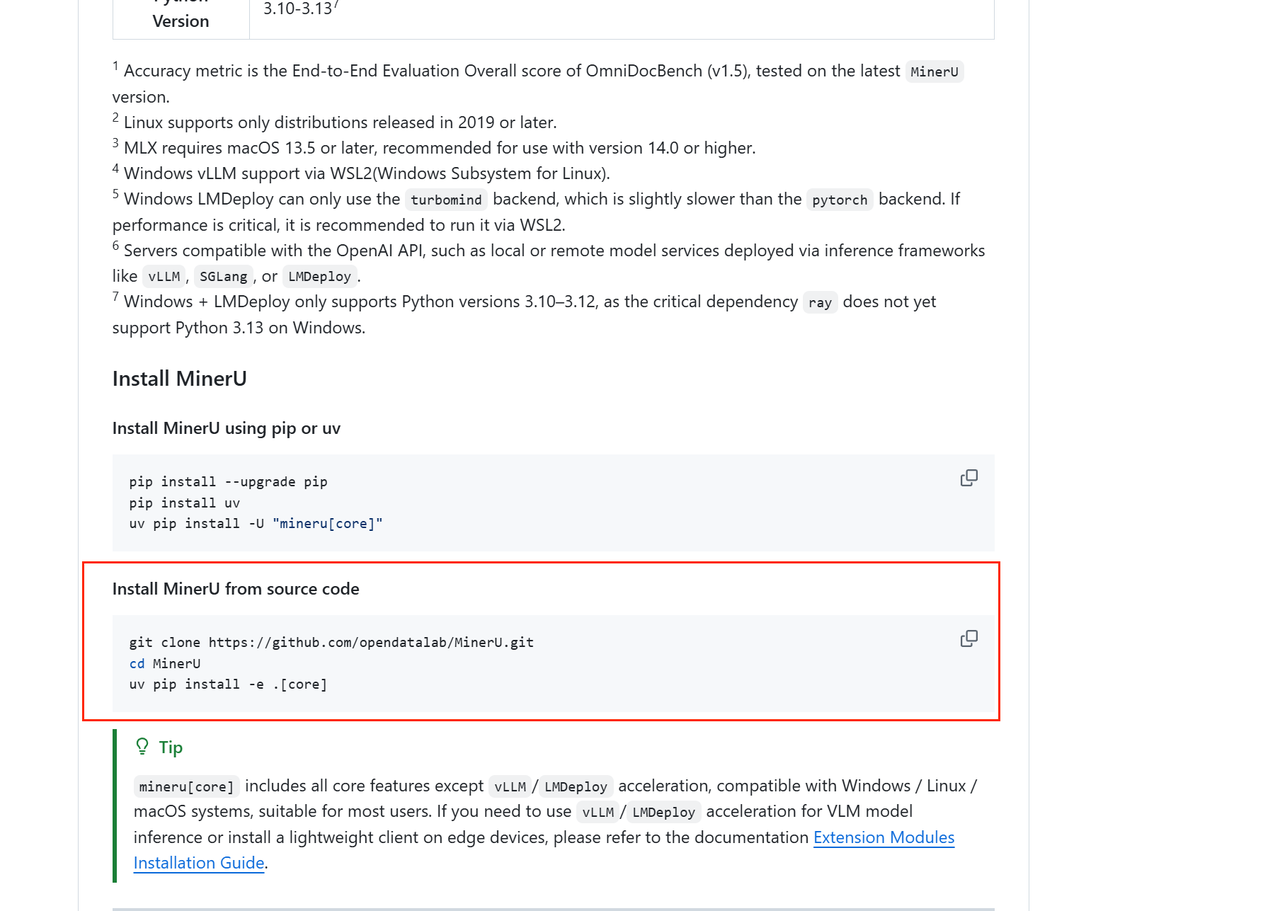The height and width of the screenshot is (911, 1280).
Task: Click the "Install MinerU from source code" heading
Action: tap(235, 589)
